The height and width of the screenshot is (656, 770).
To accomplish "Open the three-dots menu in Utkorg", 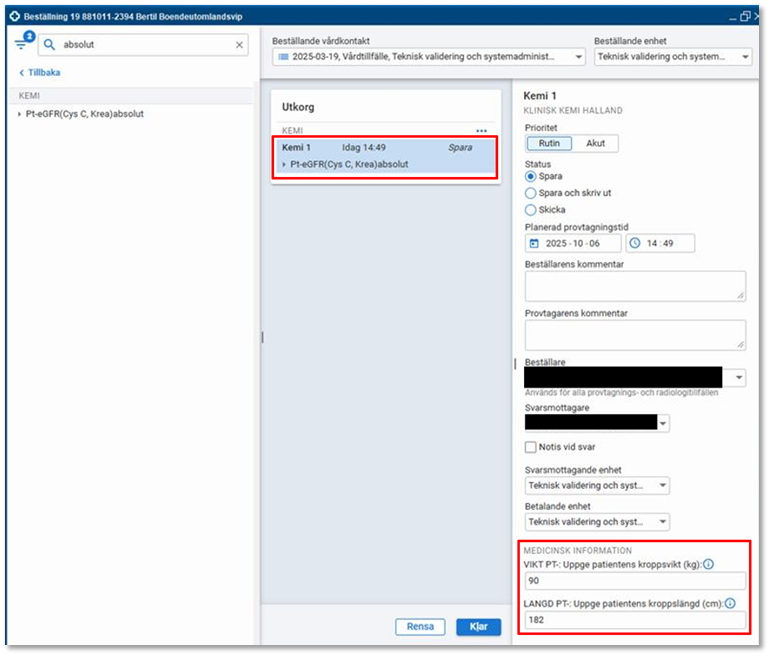I will point(481,131).
